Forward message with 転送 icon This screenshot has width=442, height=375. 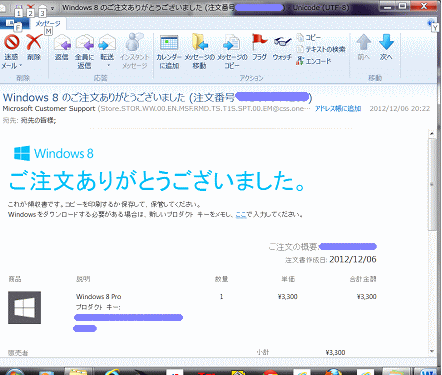(107, 42)
